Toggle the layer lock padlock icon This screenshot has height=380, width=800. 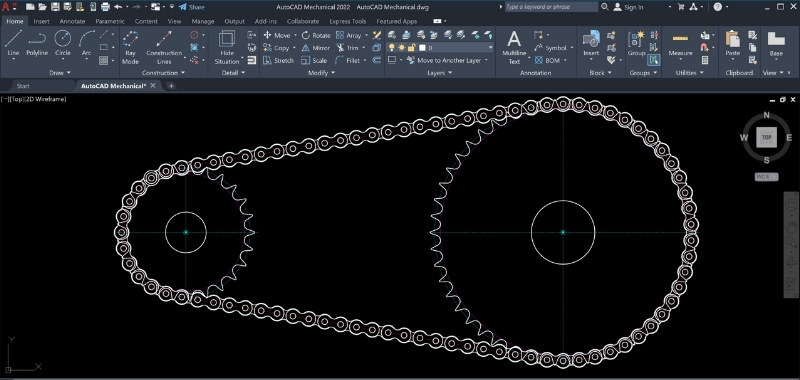tap(411, 47)
